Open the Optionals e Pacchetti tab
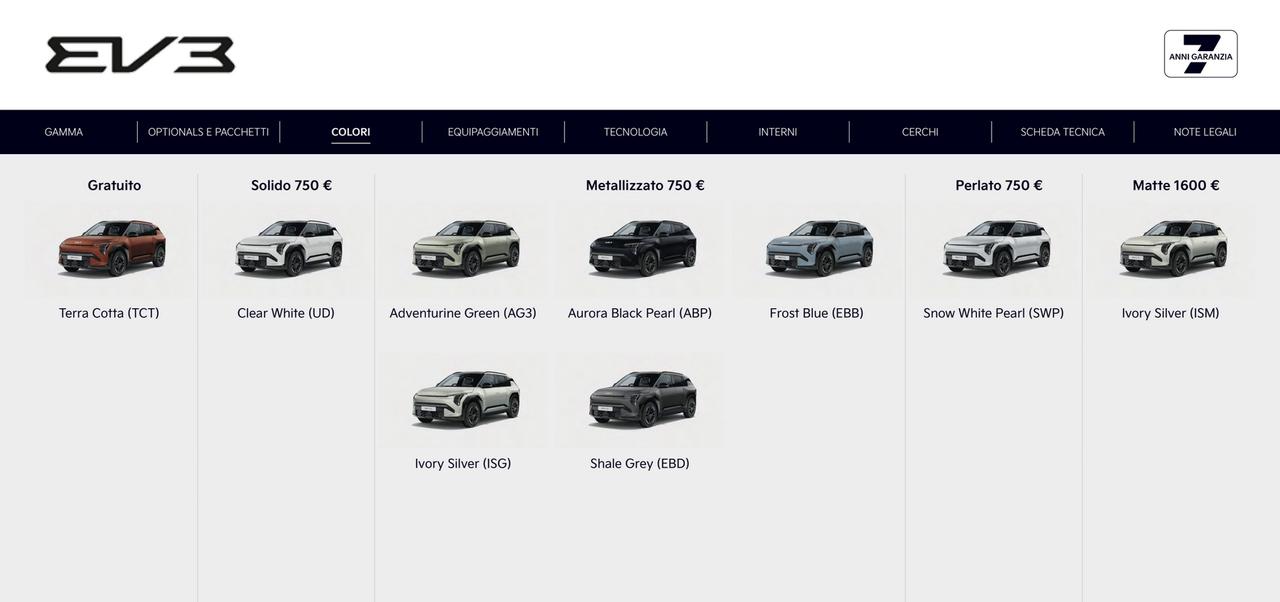Viewport: 1280px width, 602px height. click(x=208, y=132)
